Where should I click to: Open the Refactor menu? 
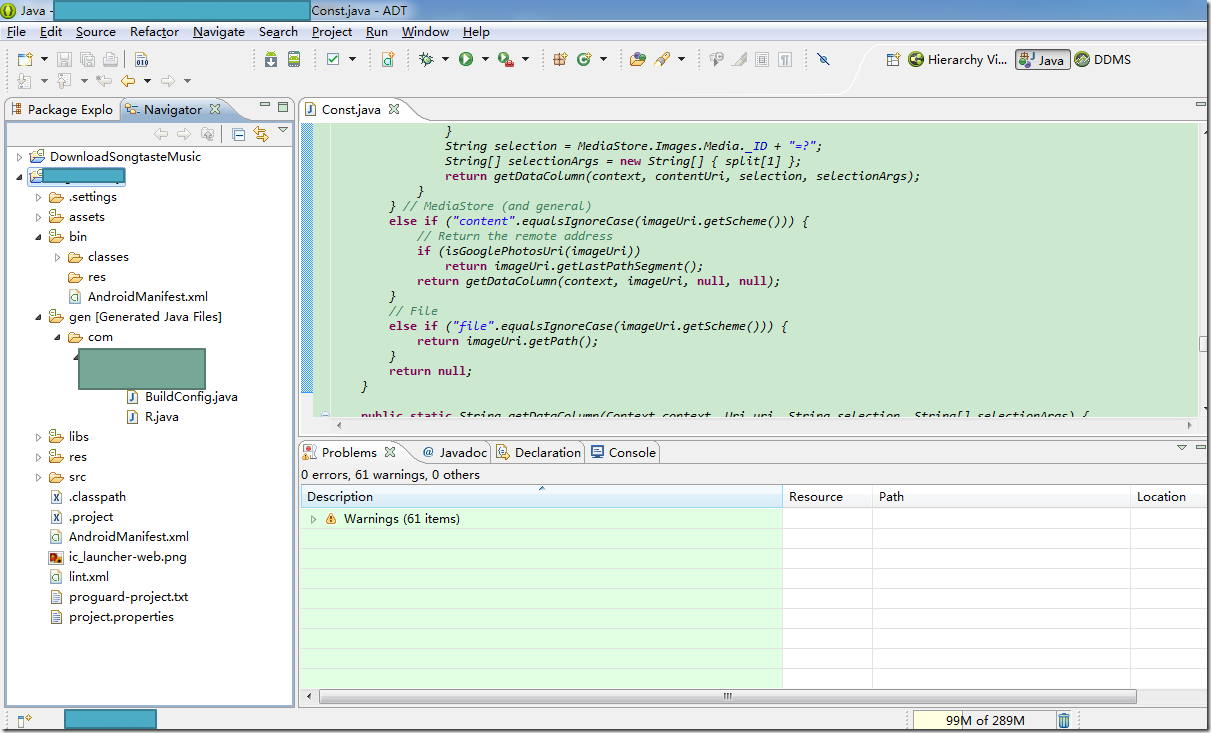pyautogui.click(x=154, y=32)
